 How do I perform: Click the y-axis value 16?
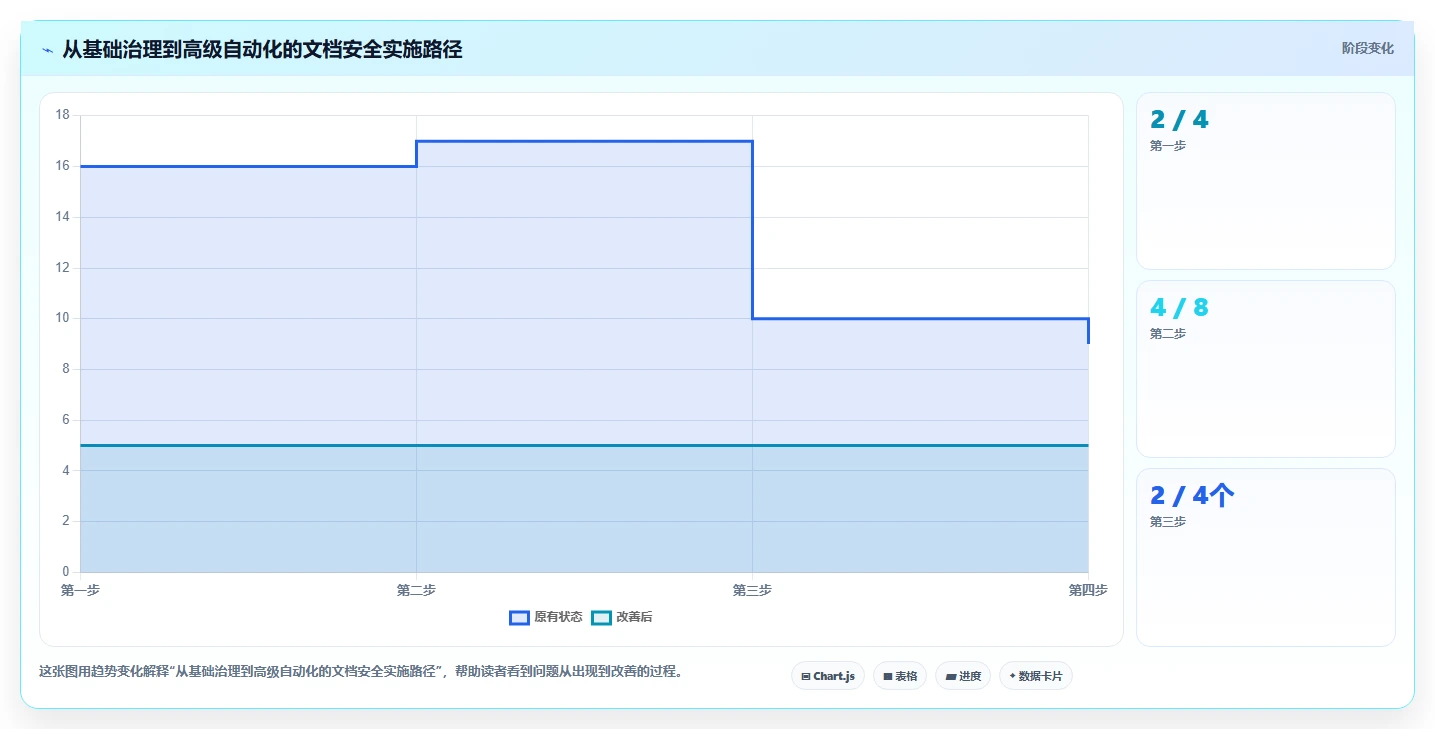pos(62,166)
